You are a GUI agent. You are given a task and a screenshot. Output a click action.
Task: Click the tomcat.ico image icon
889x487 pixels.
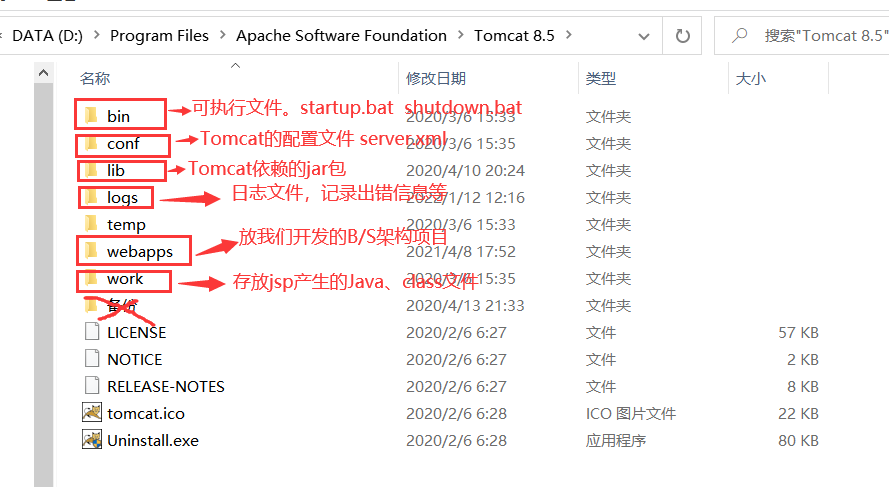[x=92, y=413]
